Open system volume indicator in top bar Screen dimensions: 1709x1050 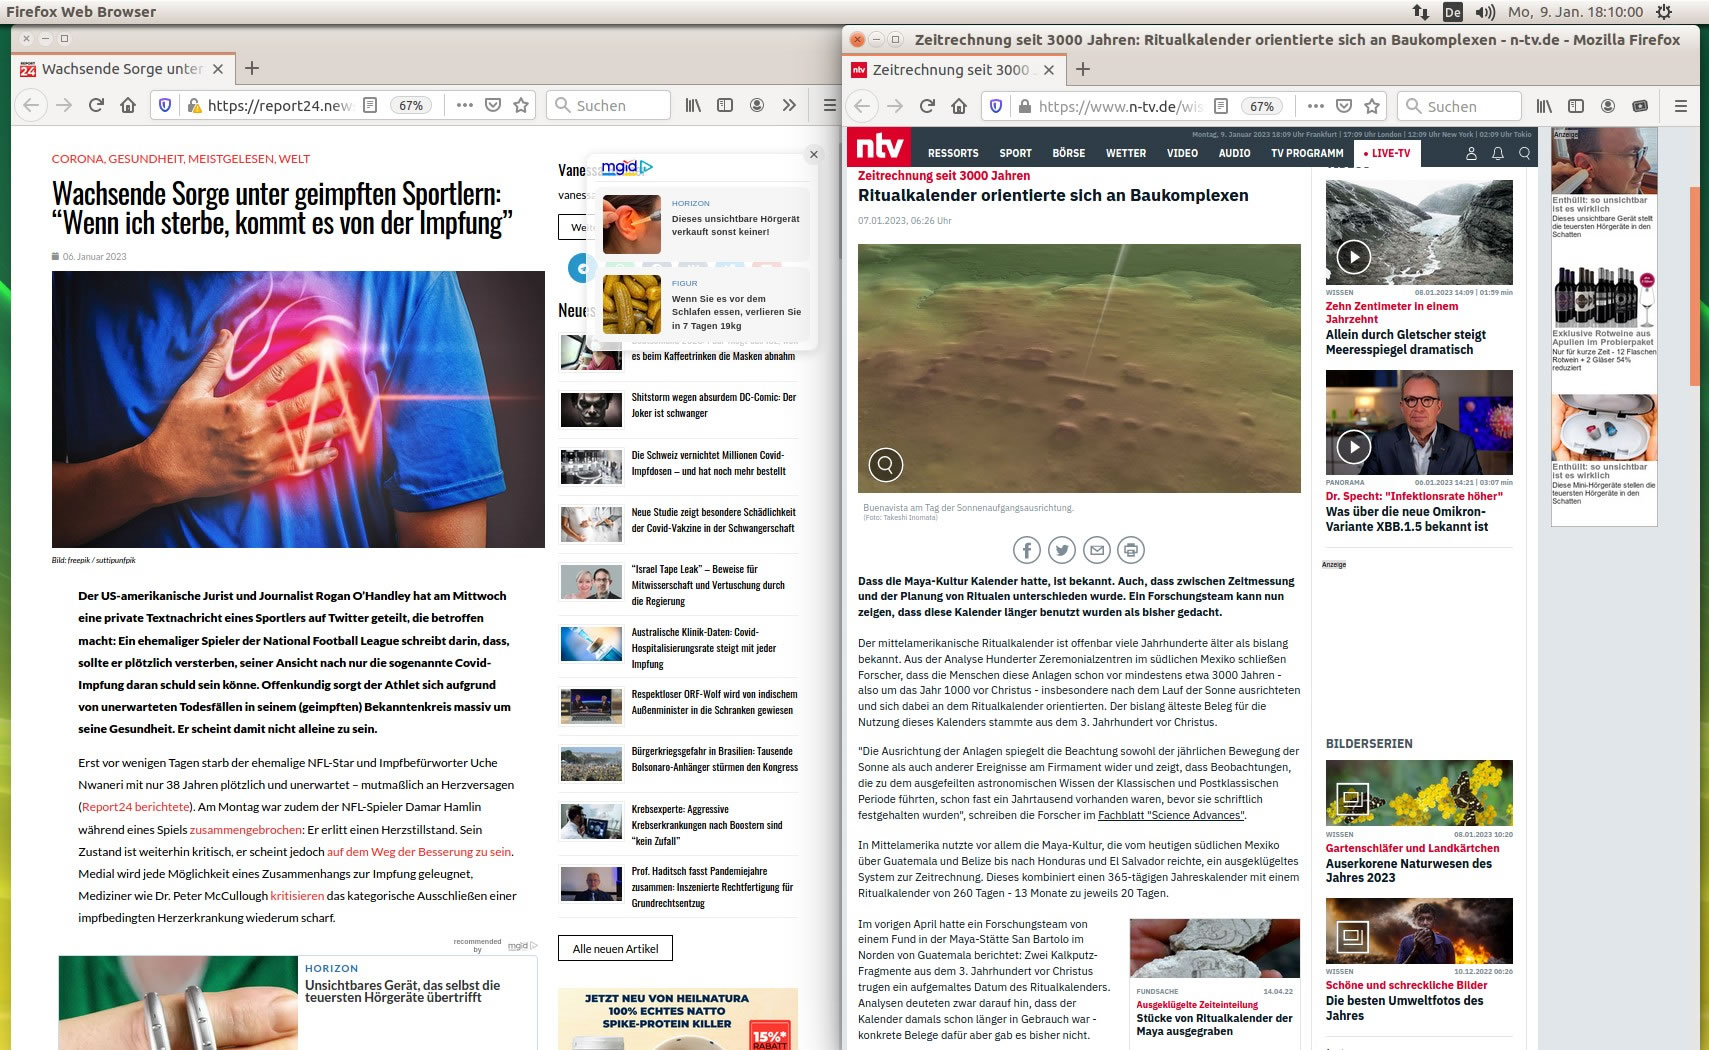tap(1485, 12)
